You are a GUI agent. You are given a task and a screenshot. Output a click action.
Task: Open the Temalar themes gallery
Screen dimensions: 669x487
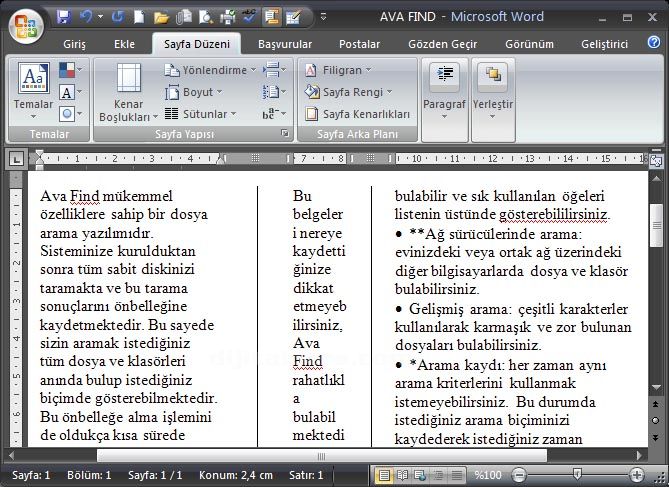[x=33, y=91]
